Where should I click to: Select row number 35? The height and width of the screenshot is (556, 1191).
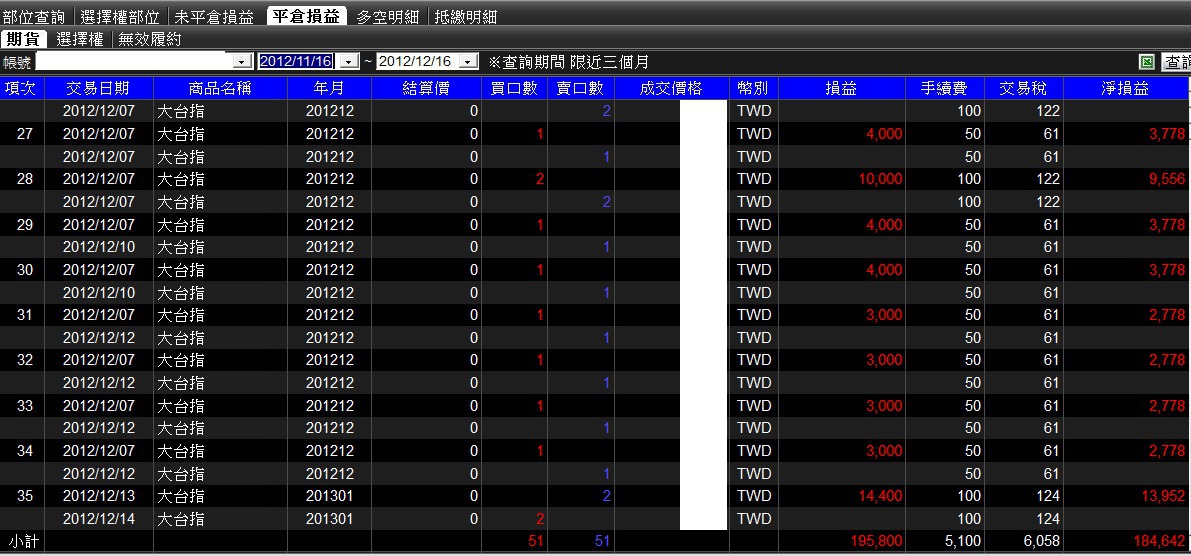(24, 496)
